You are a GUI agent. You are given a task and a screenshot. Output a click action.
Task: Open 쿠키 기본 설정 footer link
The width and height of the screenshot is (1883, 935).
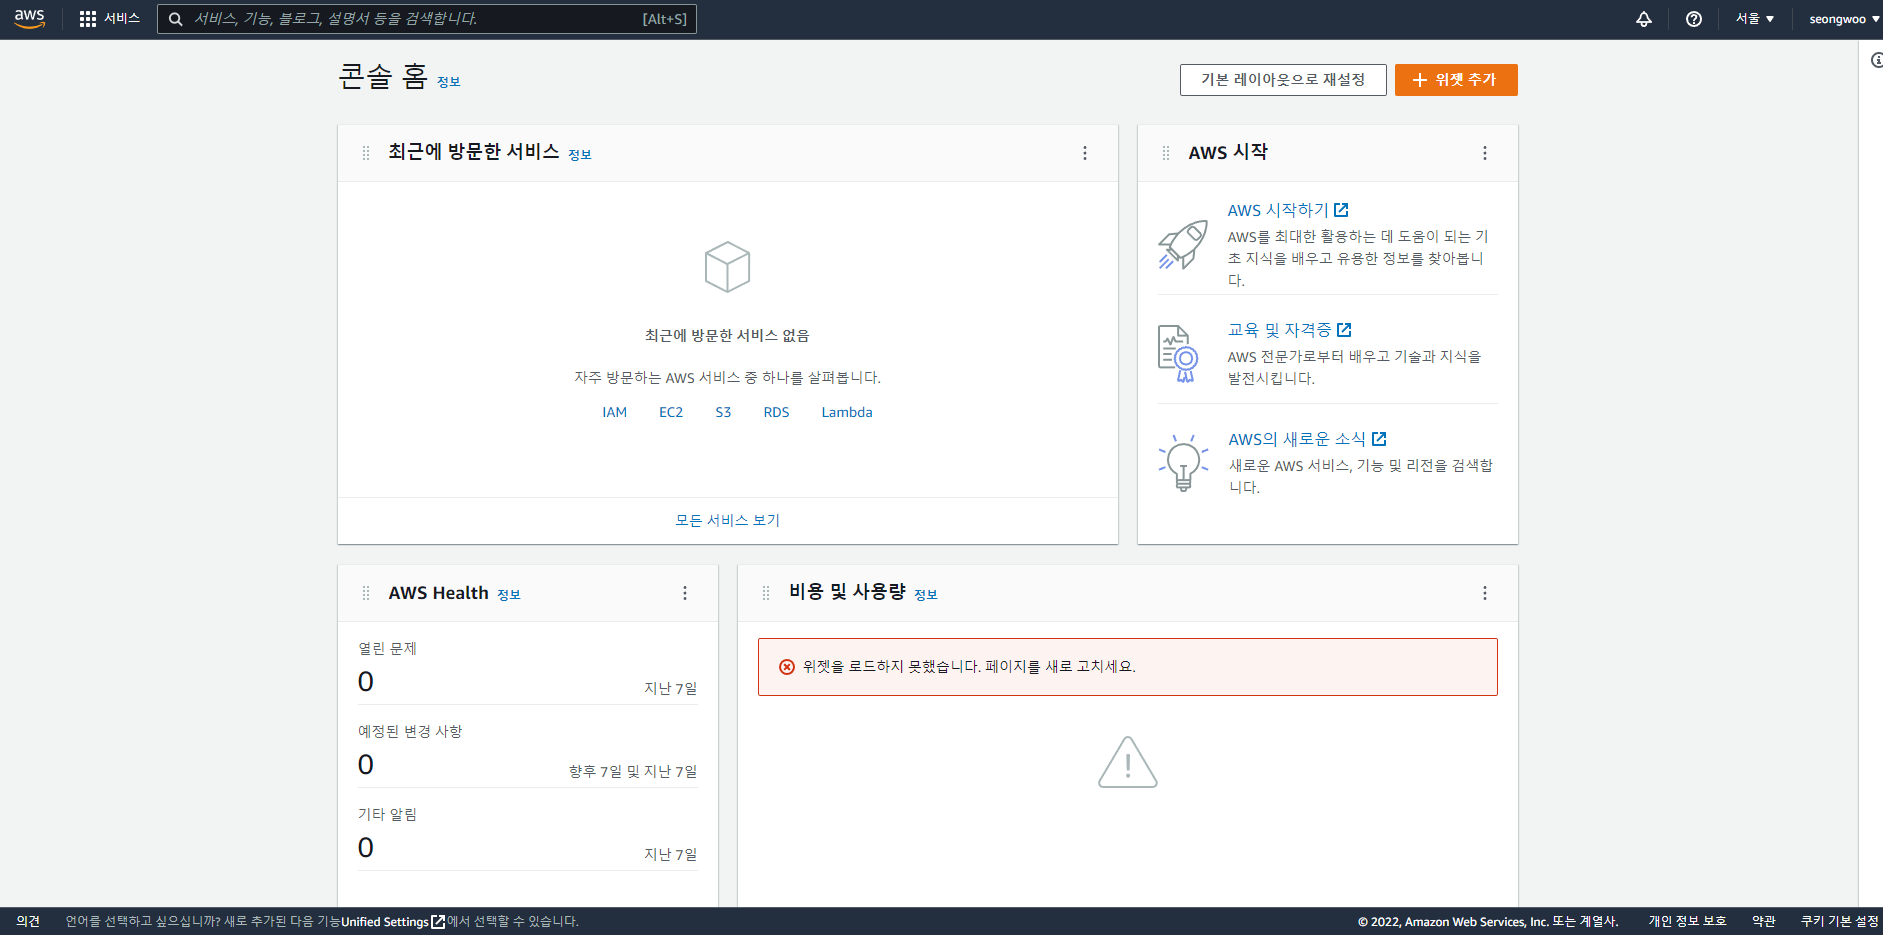(1840, 921)
